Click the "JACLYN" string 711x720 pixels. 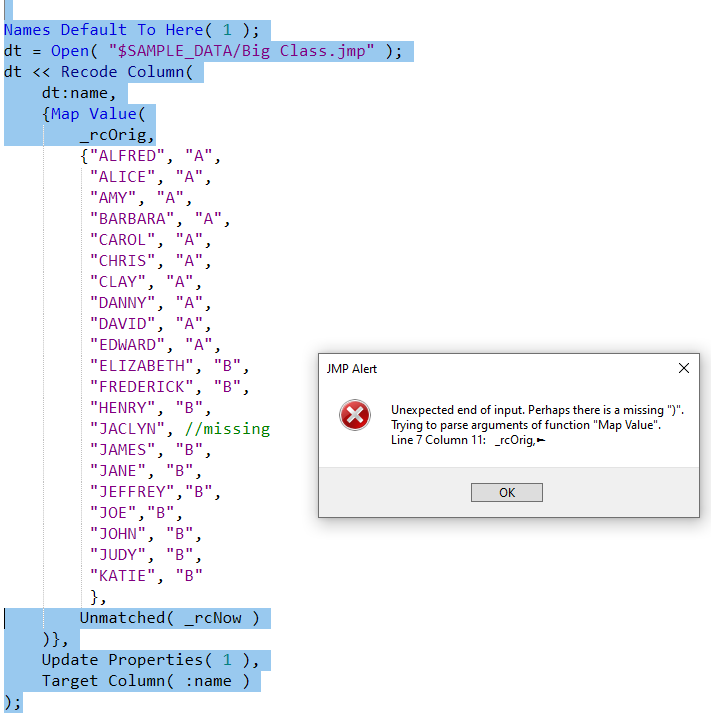point(127,429)
